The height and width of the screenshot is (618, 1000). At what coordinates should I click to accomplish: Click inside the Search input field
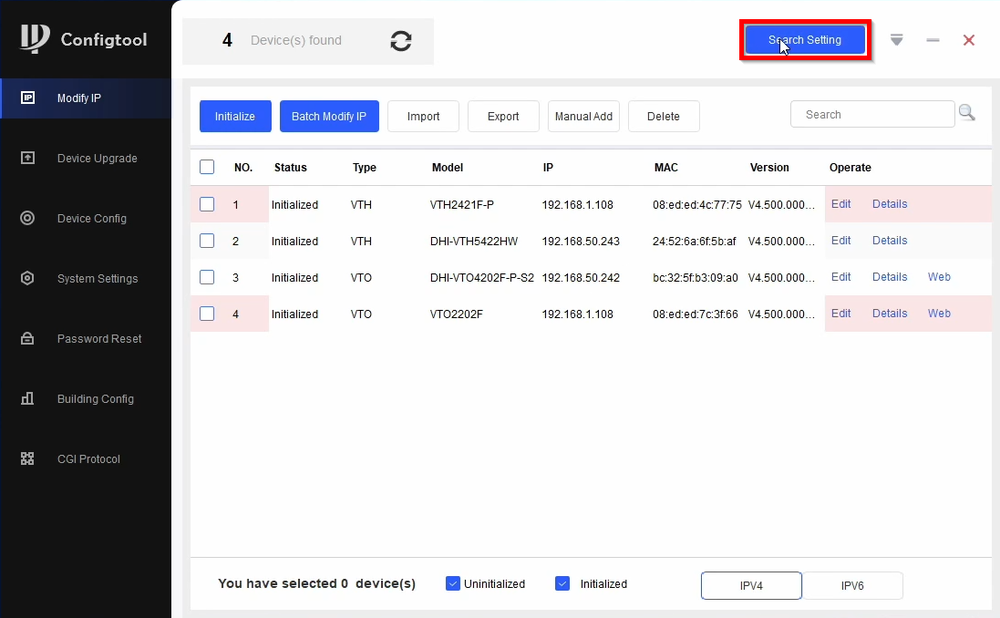870,113
